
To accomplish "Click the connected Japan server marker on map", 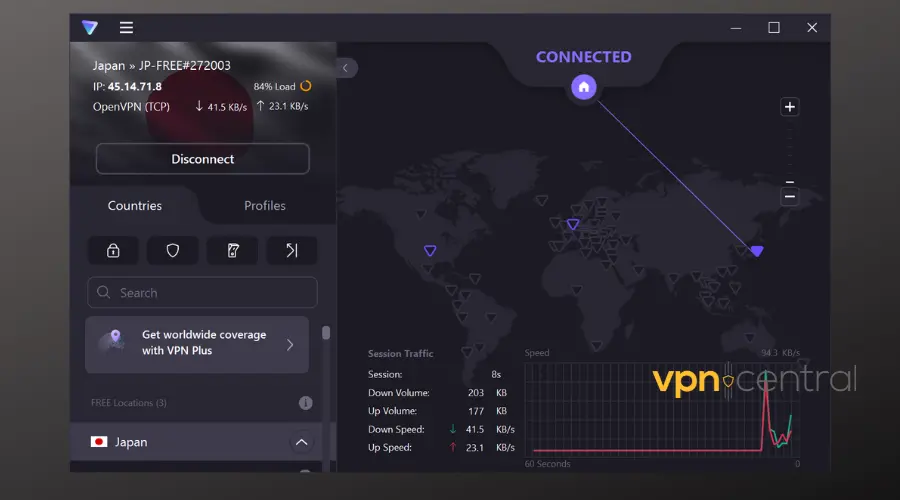I will [x=757, y=251].
